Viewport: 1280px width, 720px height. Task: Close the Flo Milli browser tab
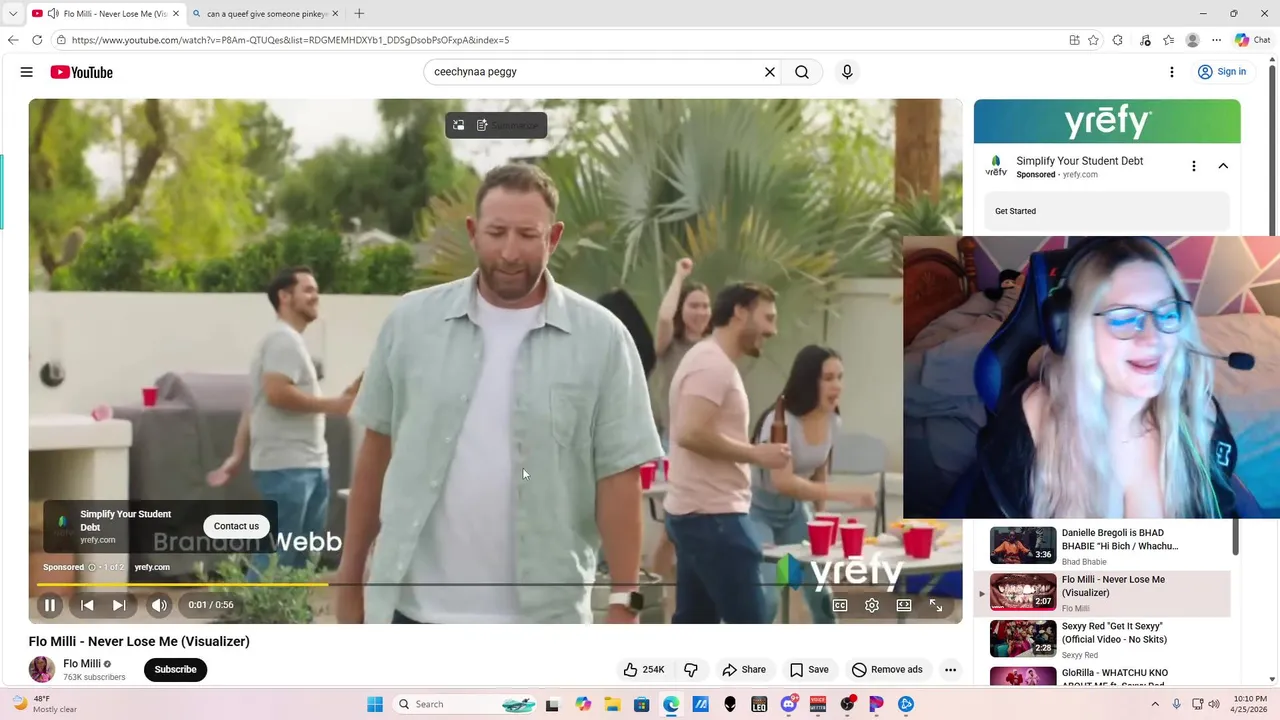point(178,14)
